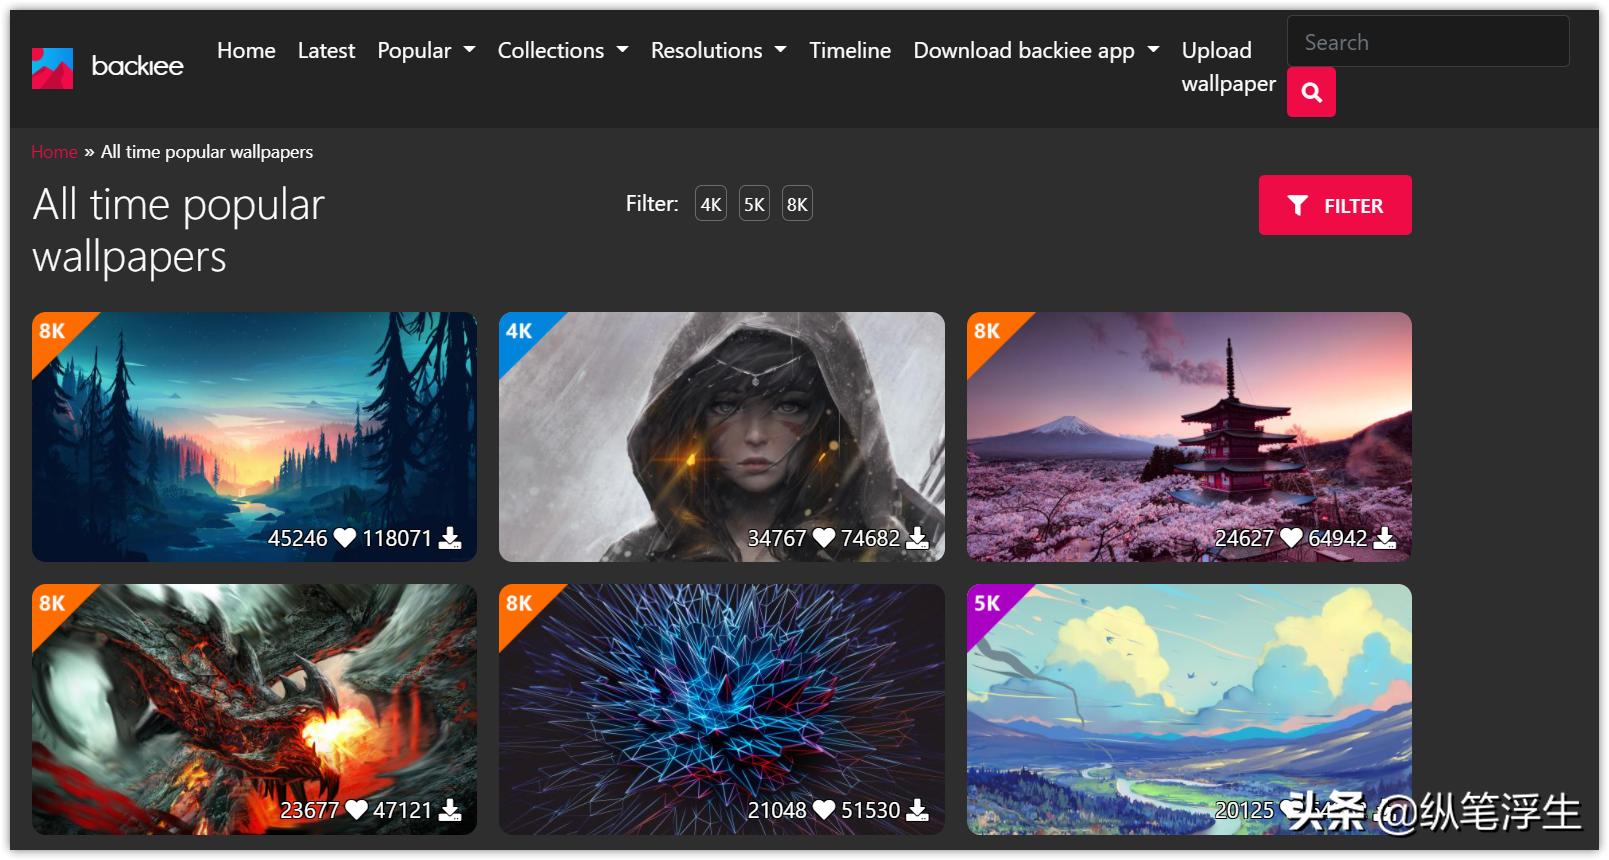The width and height of the screenshot is (1609, 860).
Task: Click the red FILTER button
Action: [x=1335, y=205]
